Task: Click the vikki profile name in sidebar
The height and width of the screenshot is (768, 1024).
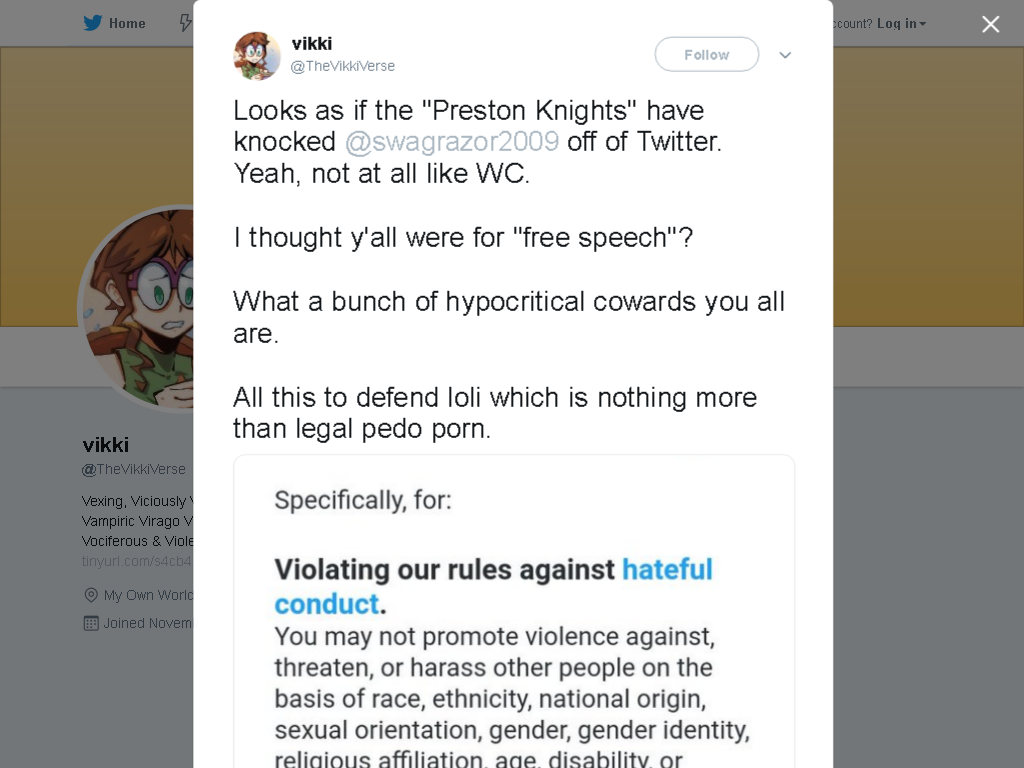Action: coord(105,445)
